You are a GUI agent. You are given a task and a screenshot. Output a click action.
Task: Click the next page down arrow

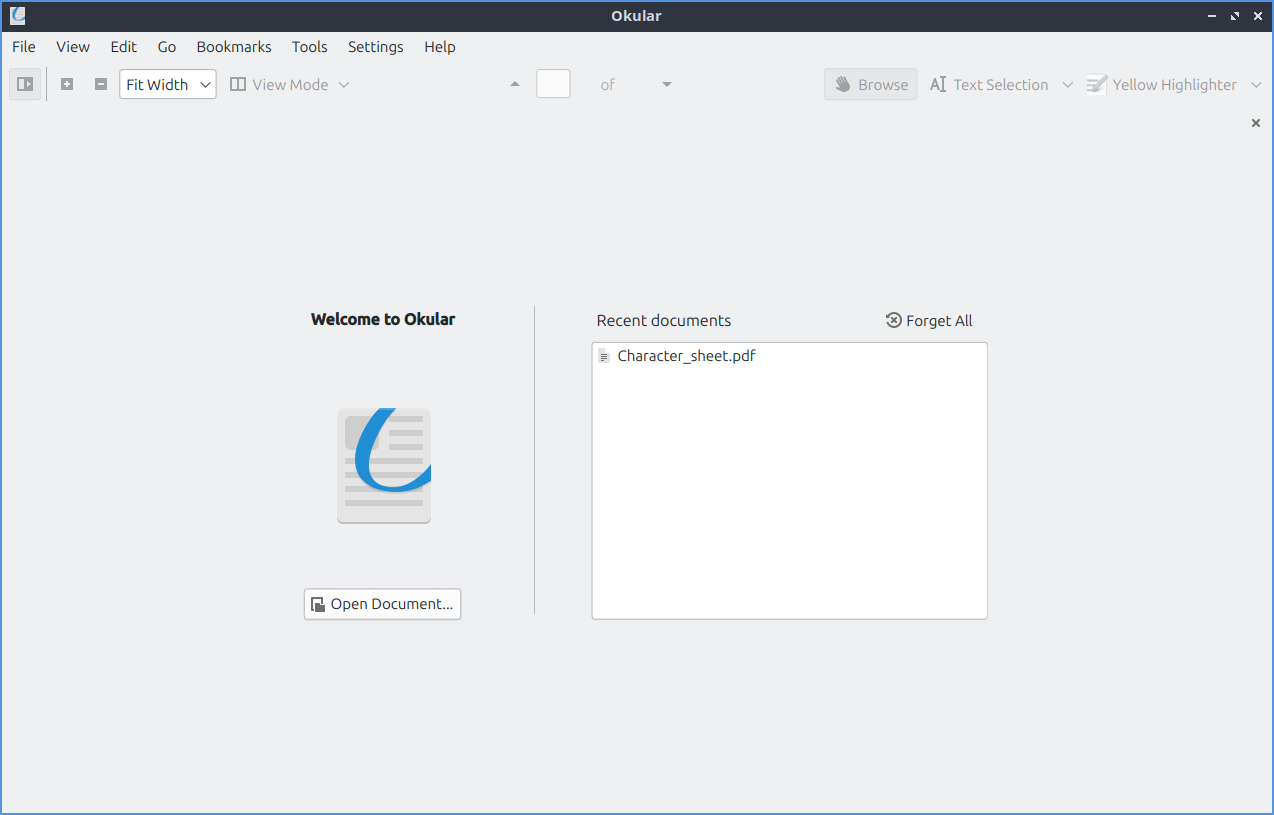point(667,85)
